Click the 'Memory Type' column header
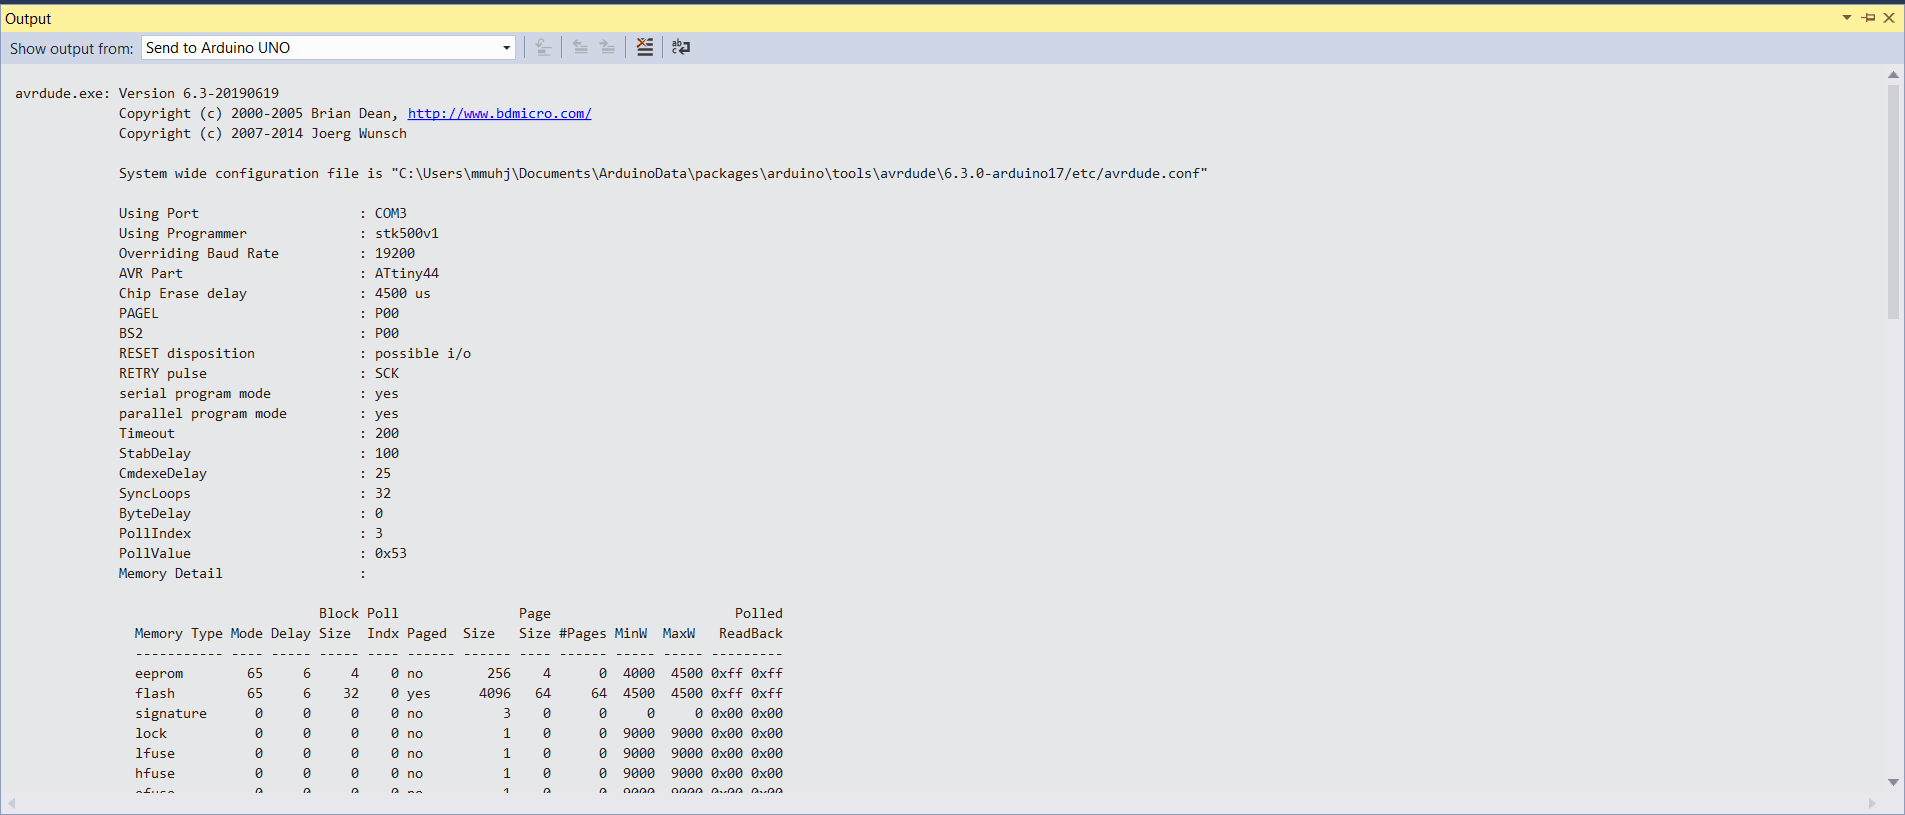This screenshot has width=1905, height=815. pos(179,633)
